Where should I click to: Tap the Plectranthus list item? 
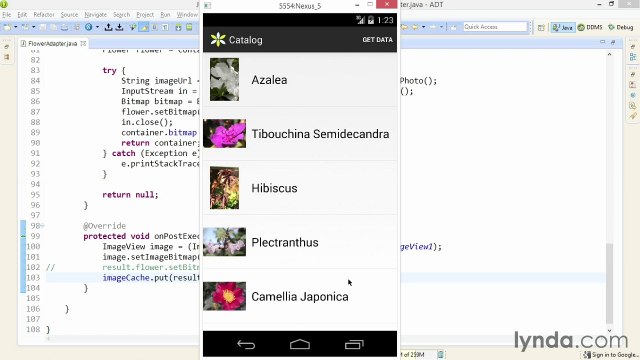click(x=300, y=242)
